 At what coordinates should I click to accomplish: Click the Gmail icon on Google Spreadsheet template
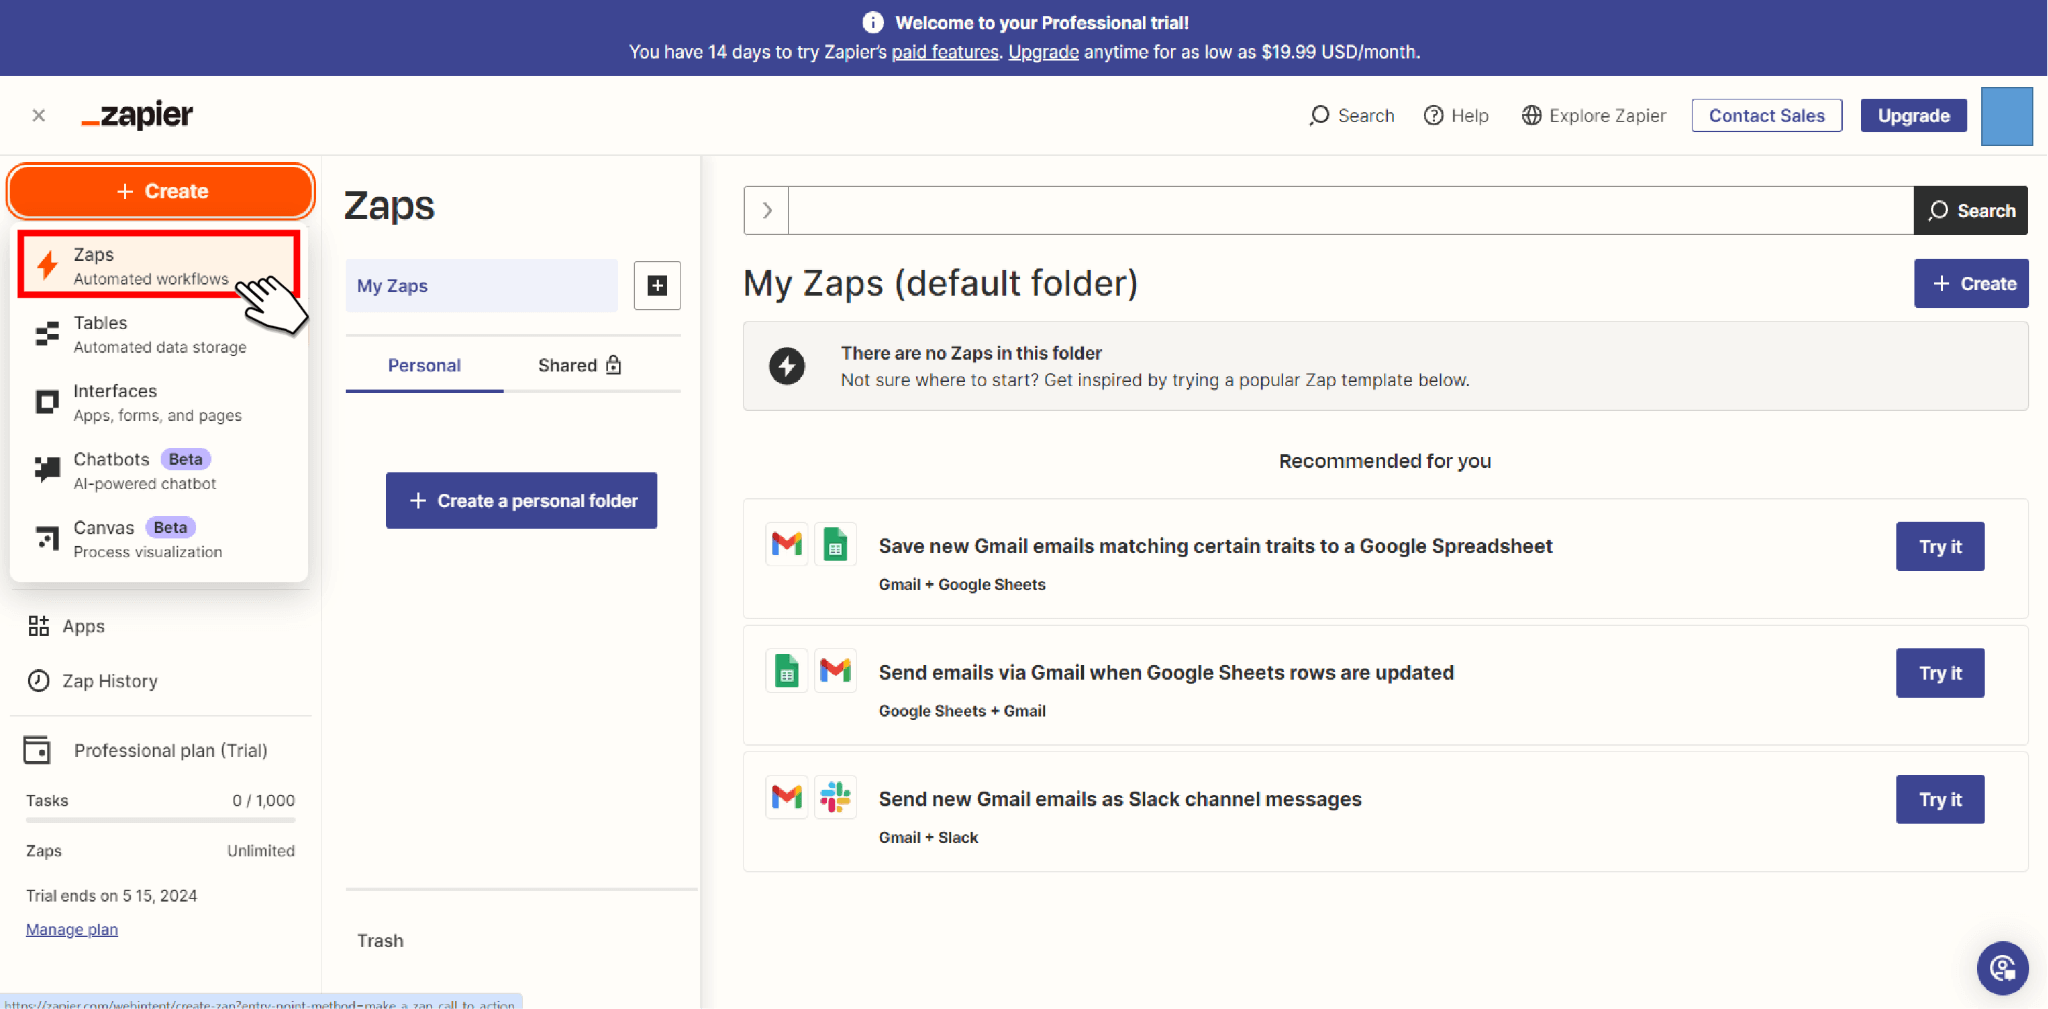coord(787,545)
